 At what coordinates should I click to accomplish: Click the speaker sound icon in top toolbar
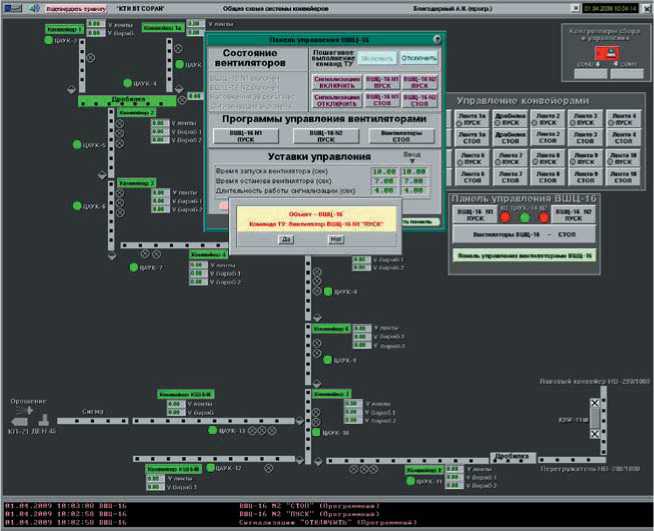35,8
